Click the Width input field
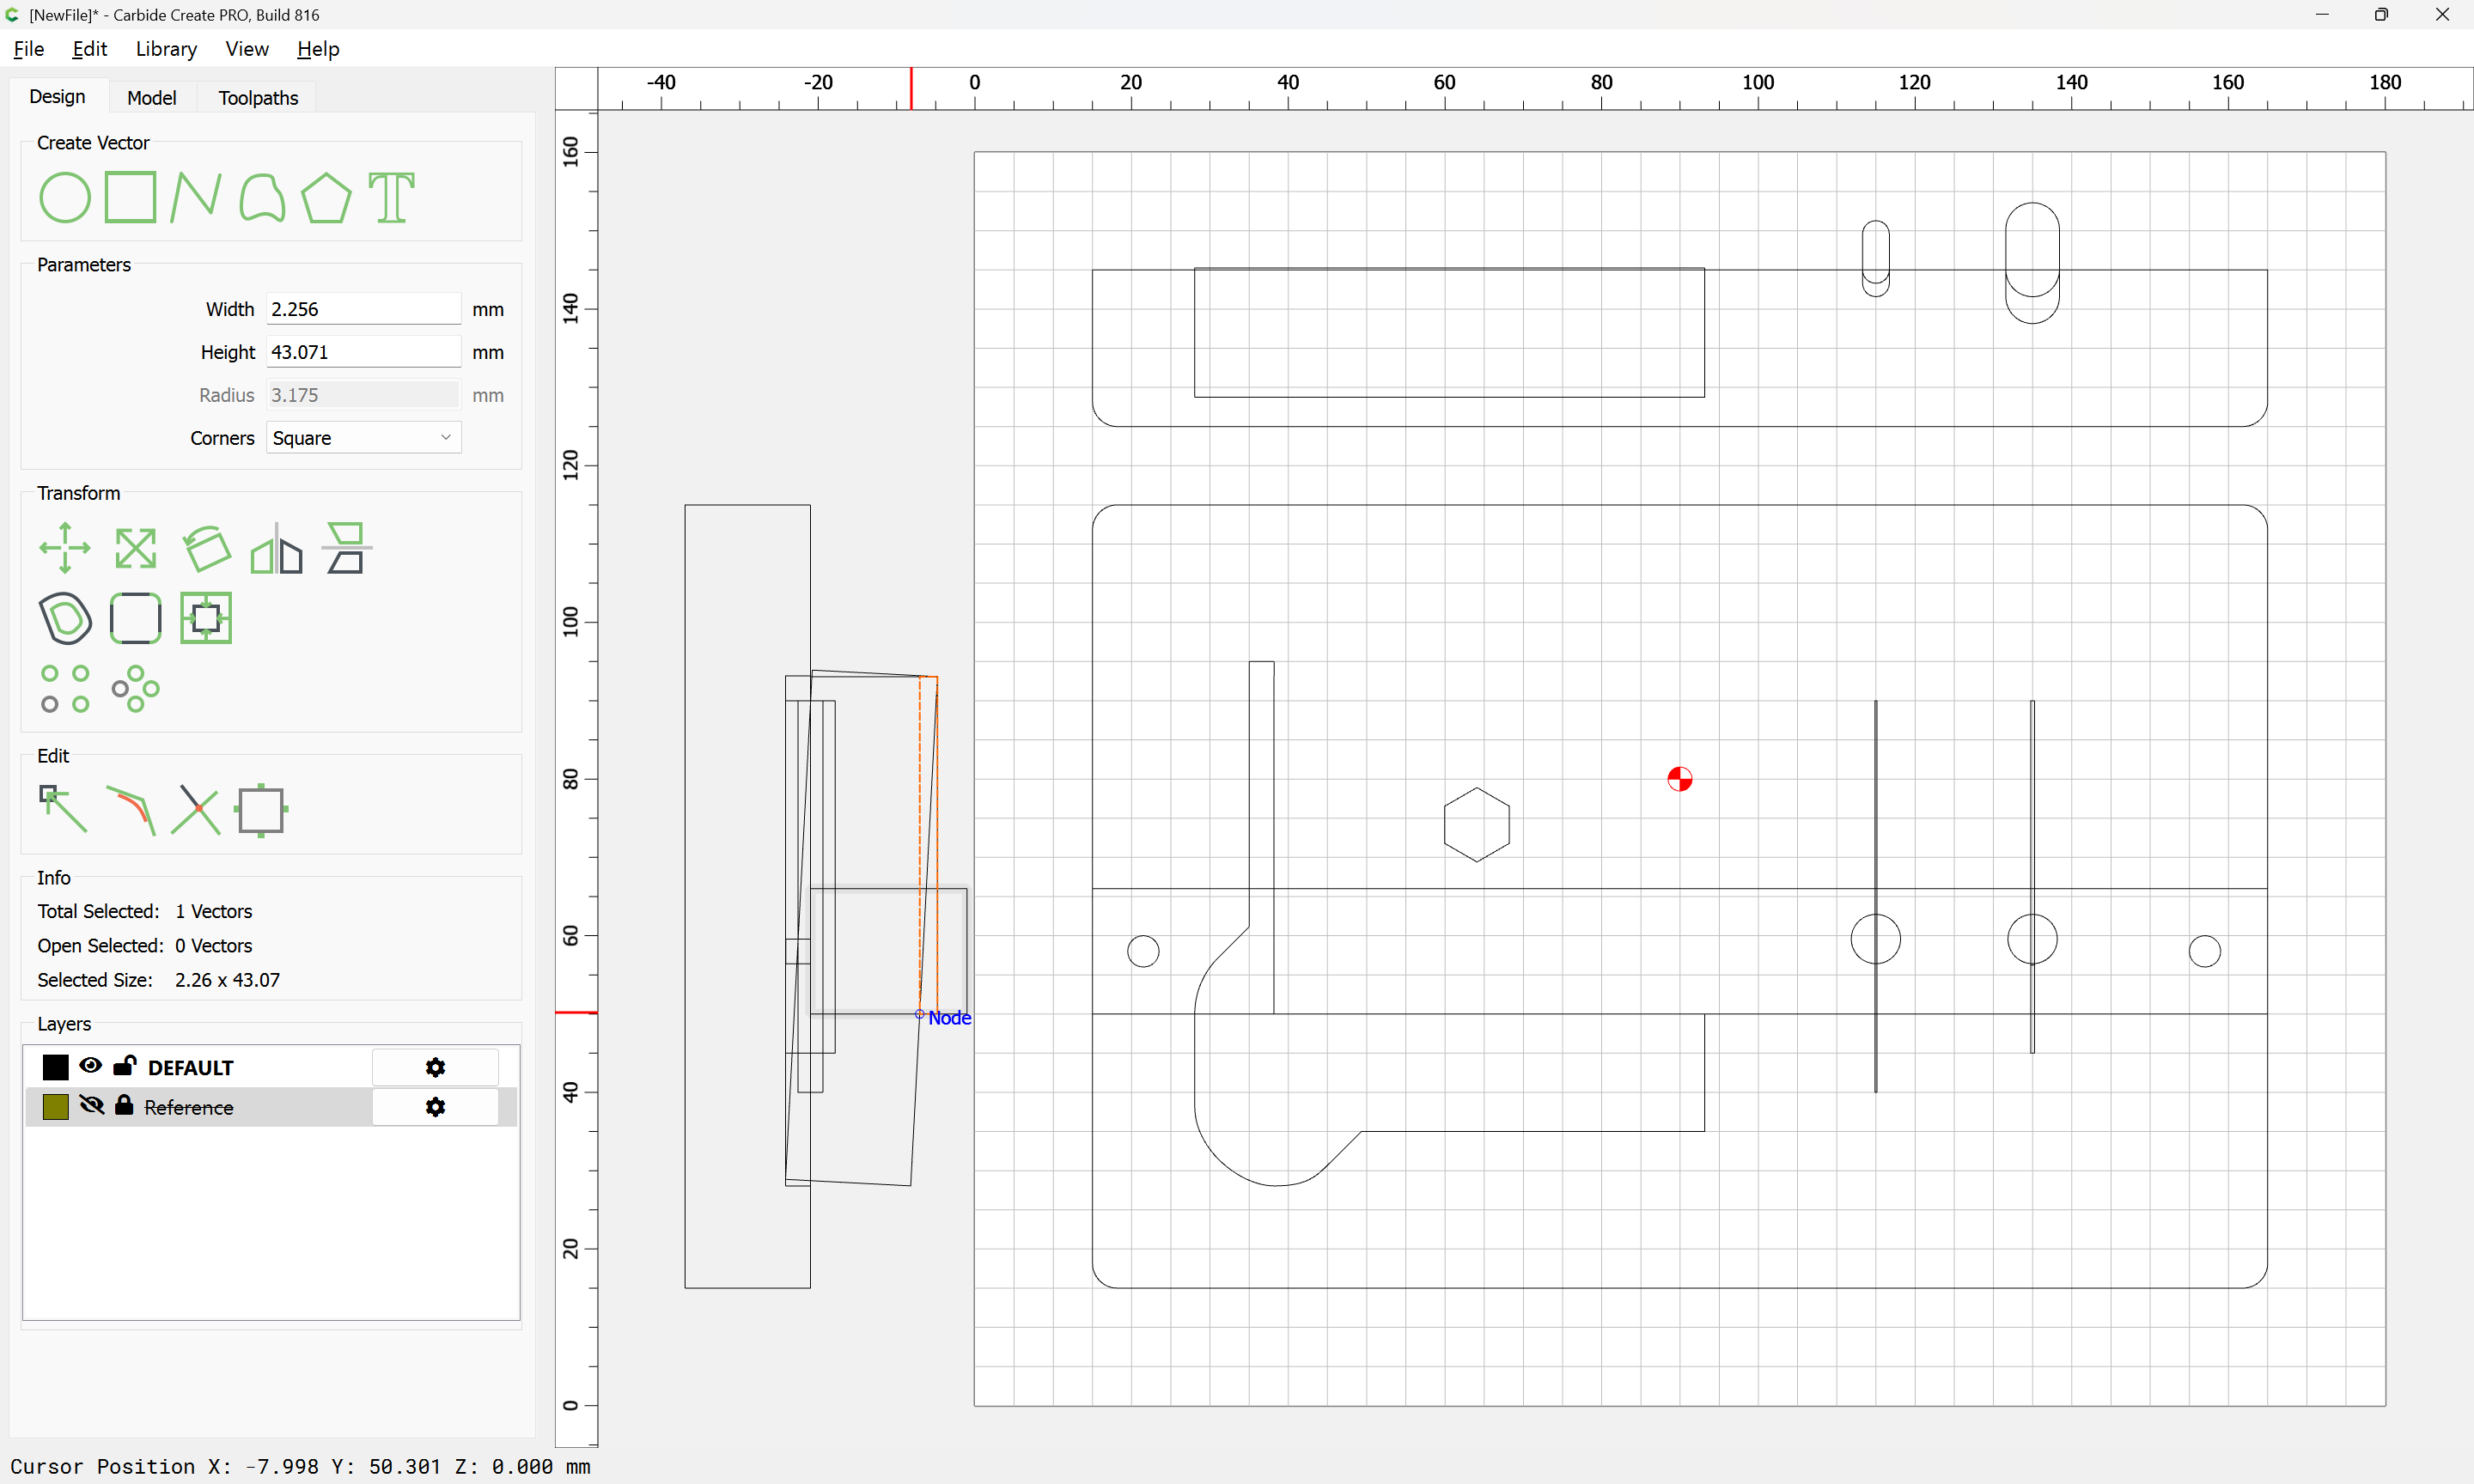The width and height of the screenshot is (2474, 1484). (x=363, y=309)
